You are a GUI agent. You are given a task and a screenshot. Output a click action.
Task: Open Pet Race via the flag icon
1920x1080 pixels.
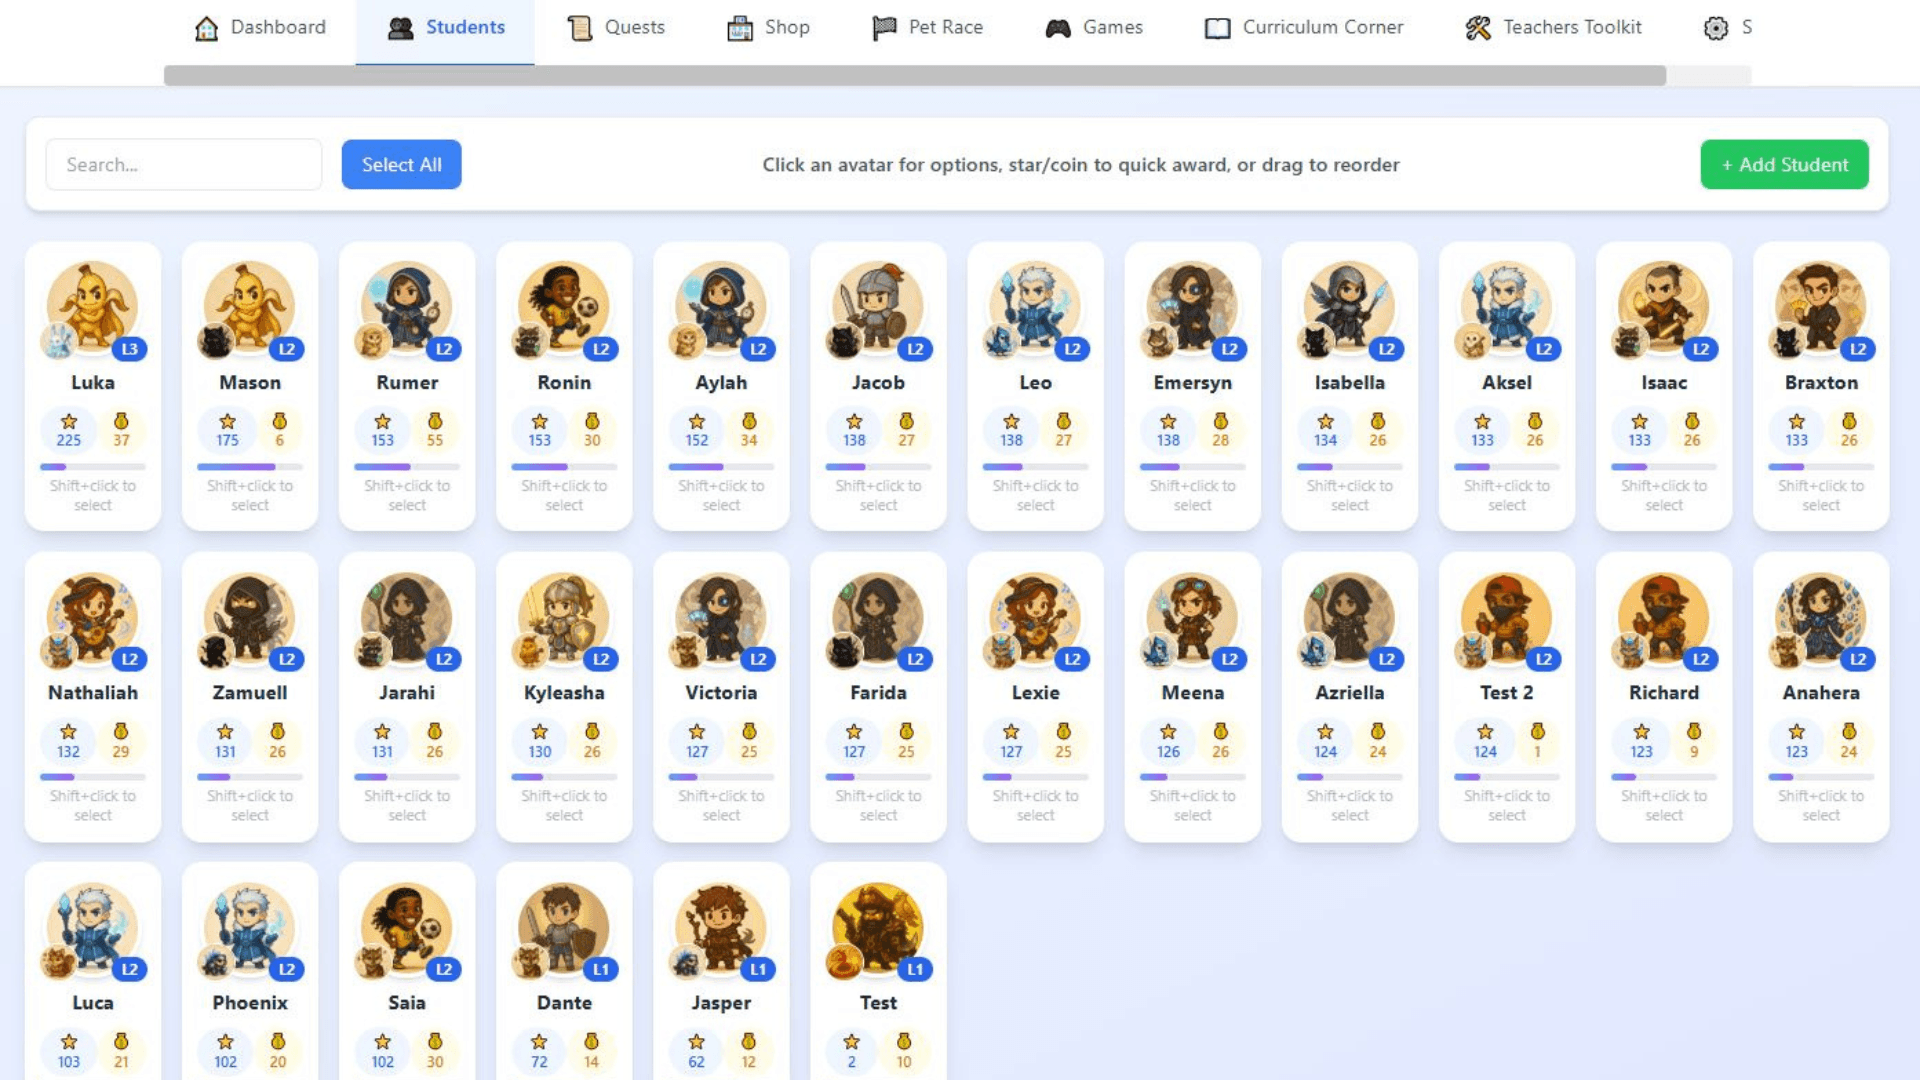(x=884, y=27)
